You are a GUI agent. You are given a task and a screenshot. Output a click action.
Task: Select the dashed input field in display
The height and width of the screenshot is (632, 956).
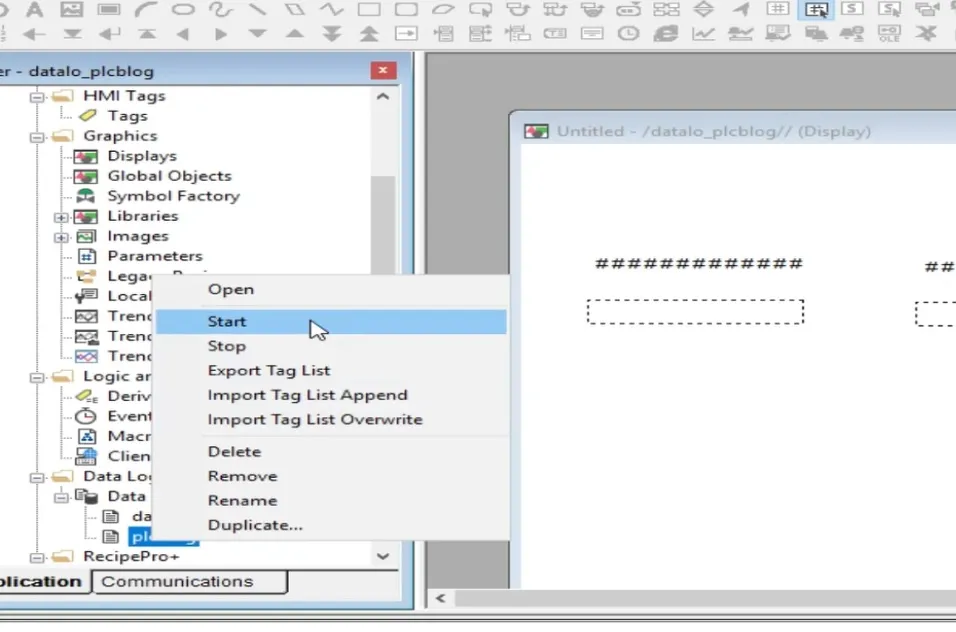click(696, 311)
